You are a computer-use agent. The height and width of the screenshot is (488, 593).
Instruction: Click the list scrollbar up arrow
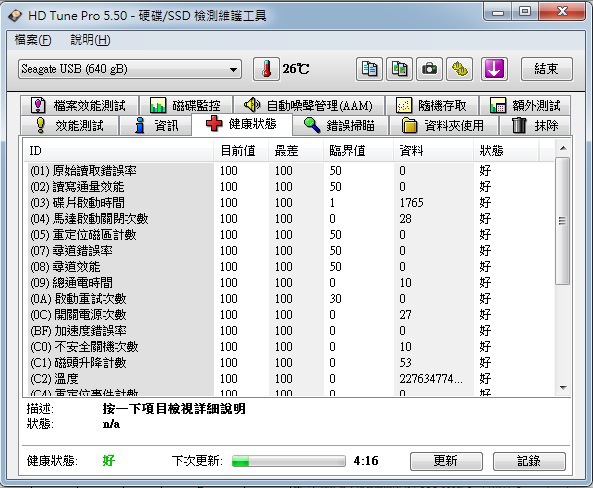[x=563, y=148]
